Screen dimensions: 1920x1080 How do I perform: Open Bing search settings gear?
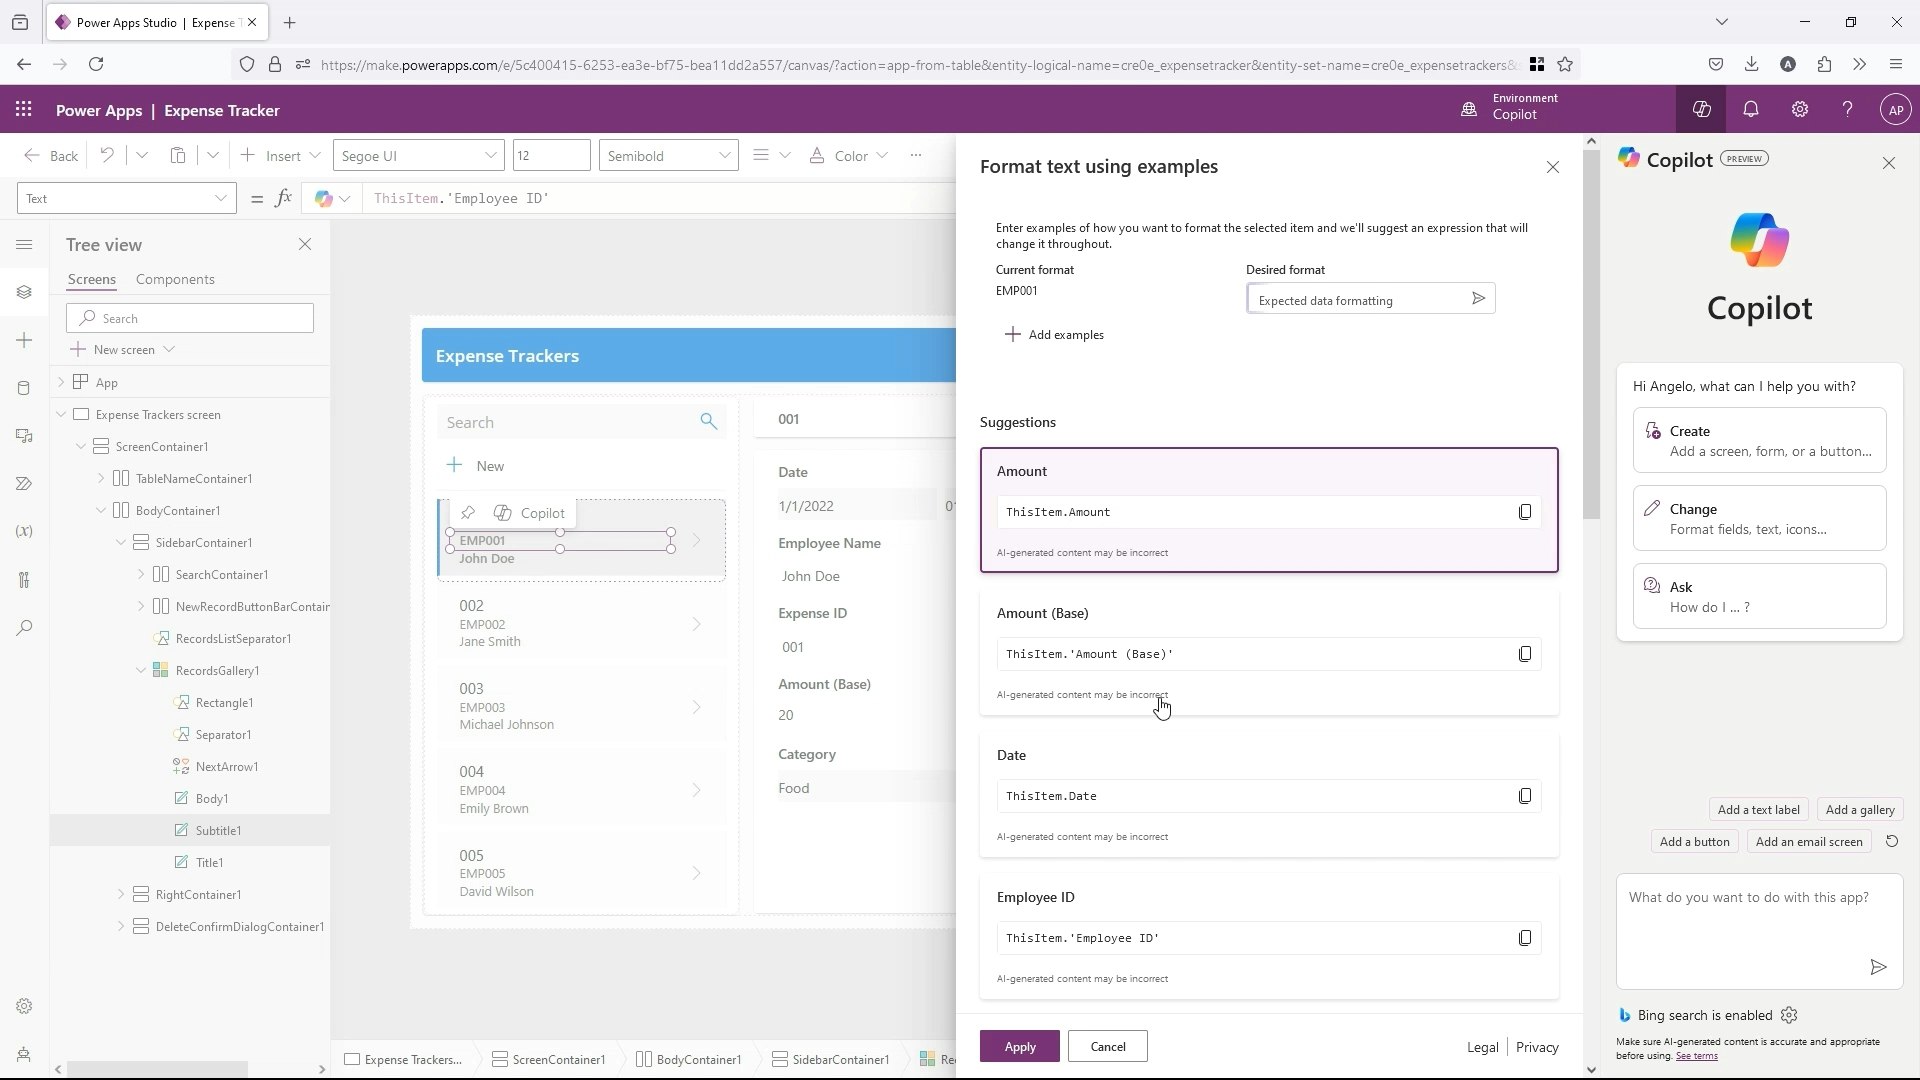pyautogui.click(x=1789, y=1015)
